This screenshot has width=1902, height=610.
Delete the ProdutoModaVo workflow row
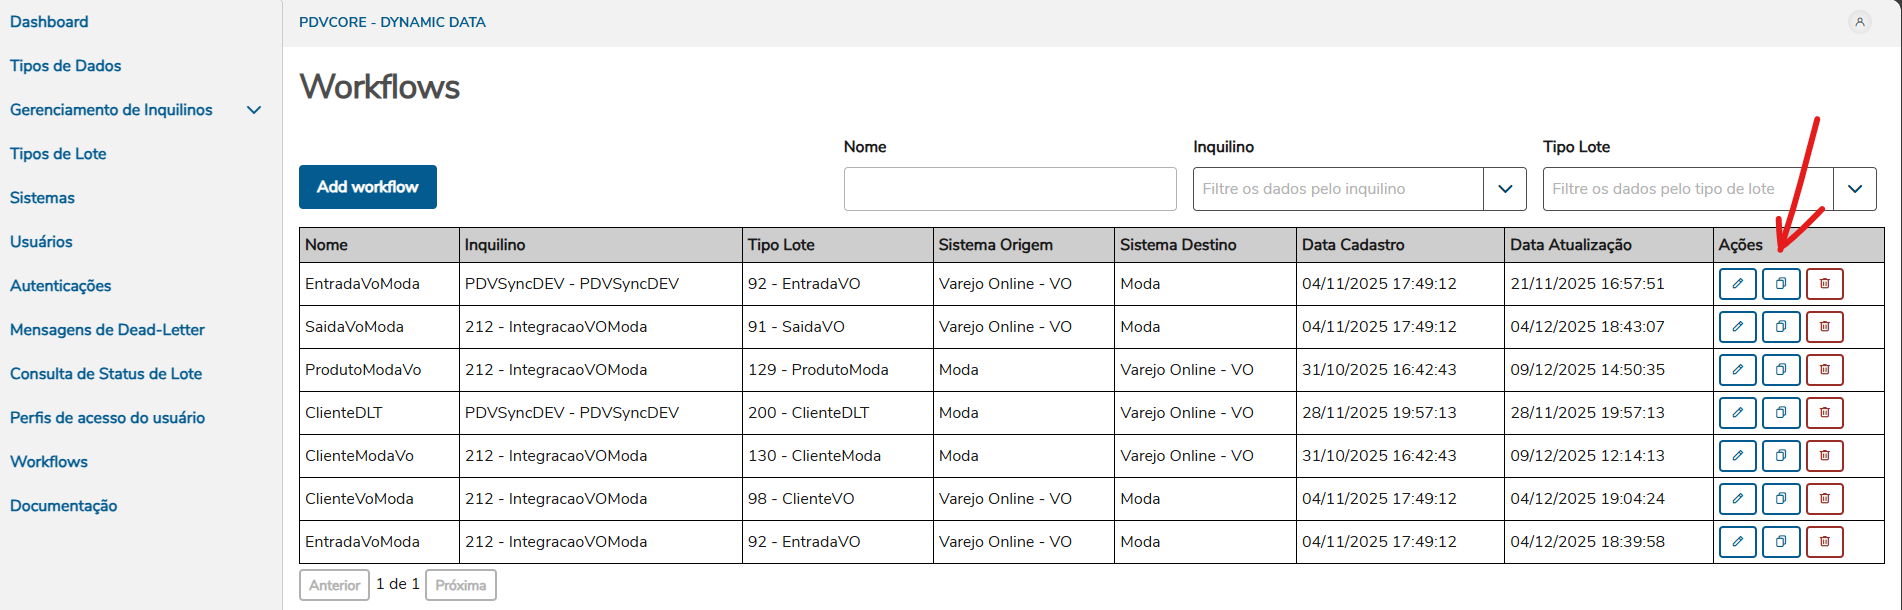[1824, 370]
